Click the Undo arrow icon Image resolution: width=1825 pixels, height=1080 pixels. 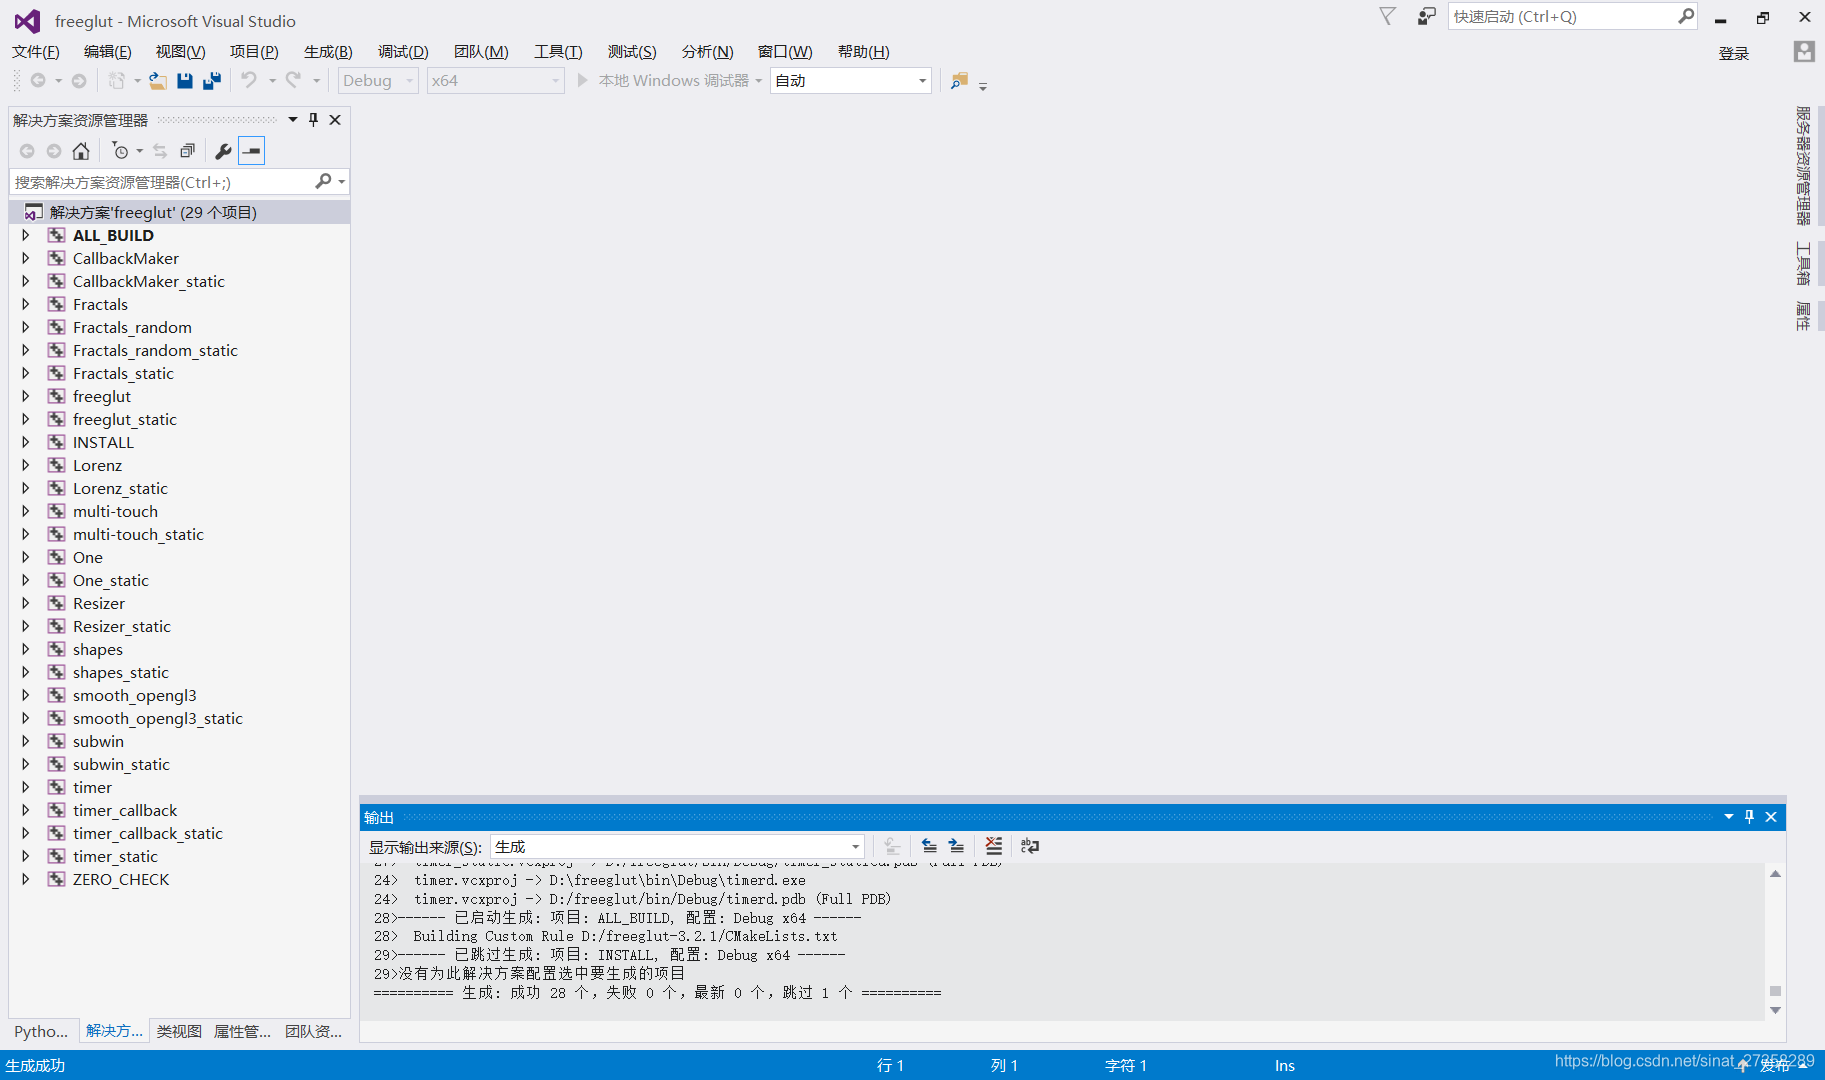tap(249, 80)
